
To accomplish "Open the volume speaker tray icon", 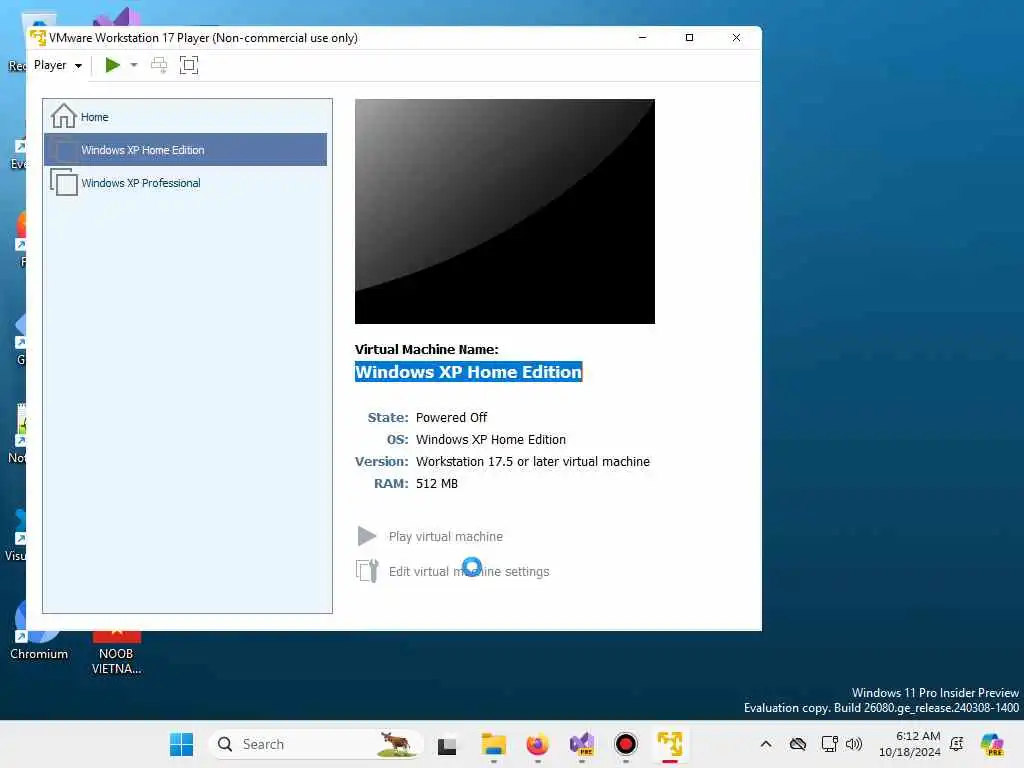I will tap(854, 744).
